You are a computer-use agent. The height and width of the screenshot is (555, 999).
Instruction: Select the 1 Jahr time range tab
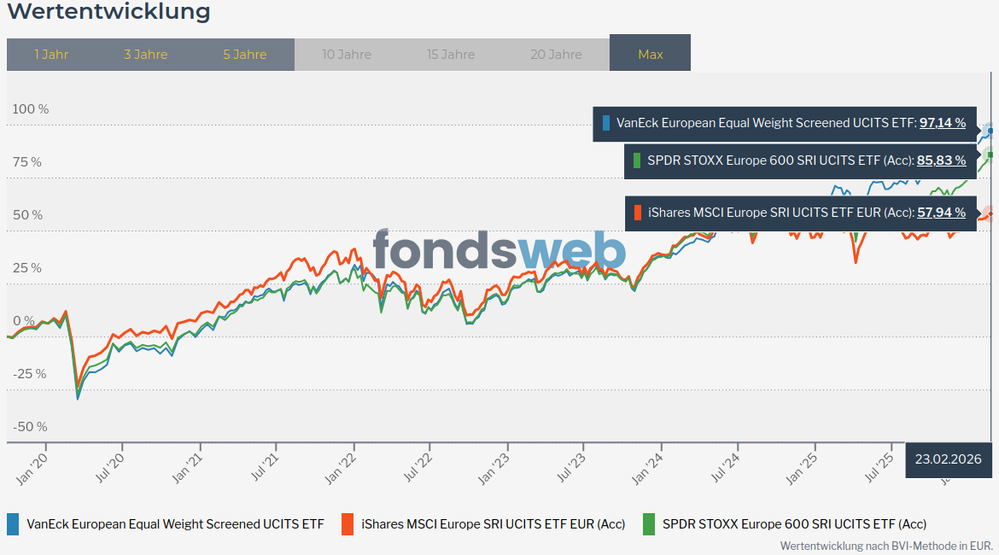tap(51, 54)
